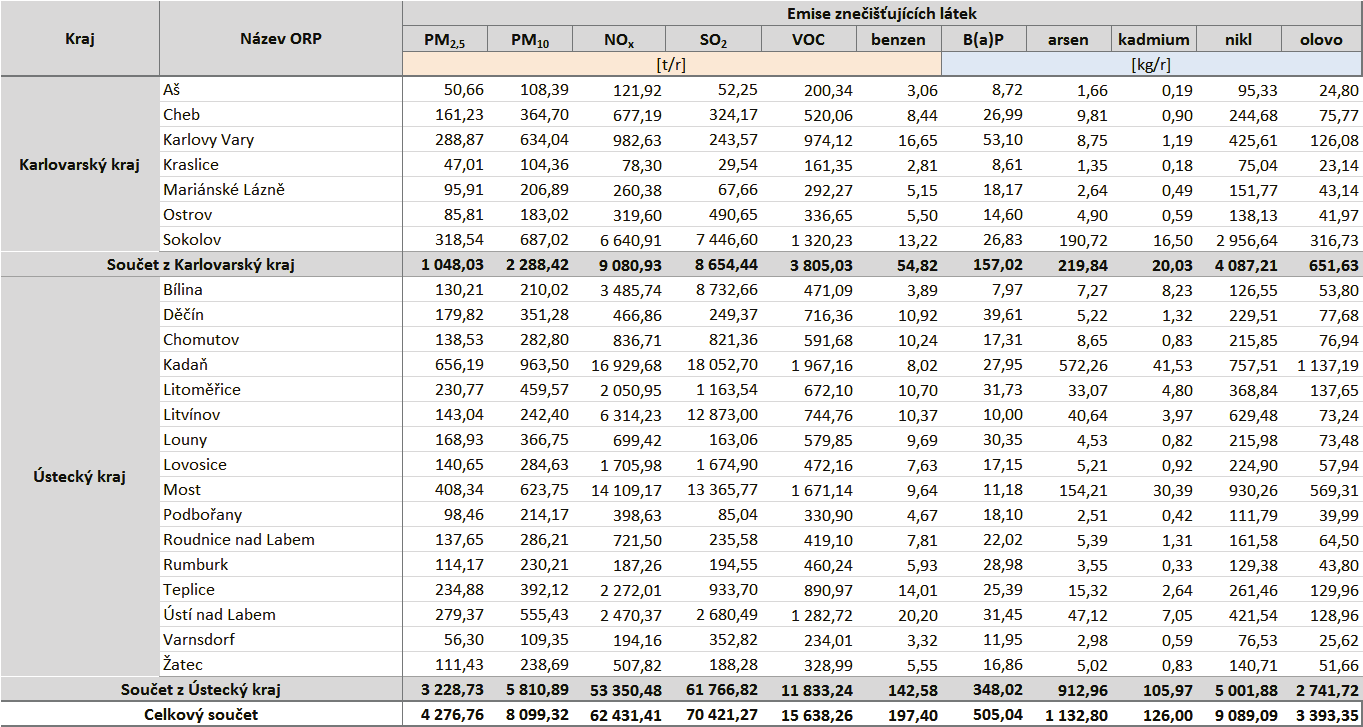Viewport: 1363px width, 727px height.
Task: Click the 'Bílina' row name
Action: click(182, 290)
